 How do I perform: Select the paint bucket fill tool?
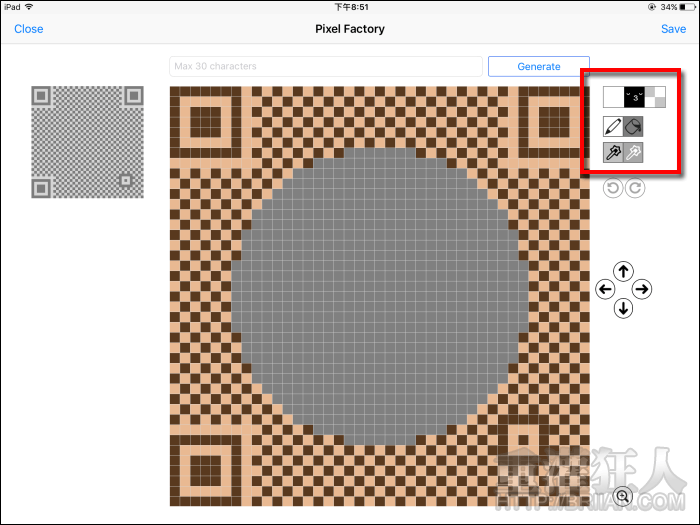pyautogui.click(x=634, y=127)
